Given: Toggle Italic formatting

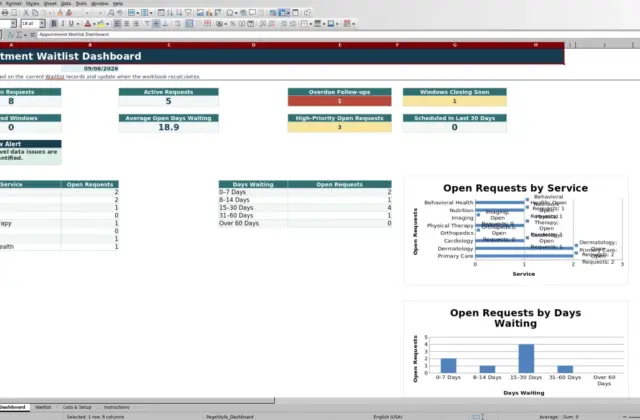Looking at the screenshot, I should (x=62, y=24).
